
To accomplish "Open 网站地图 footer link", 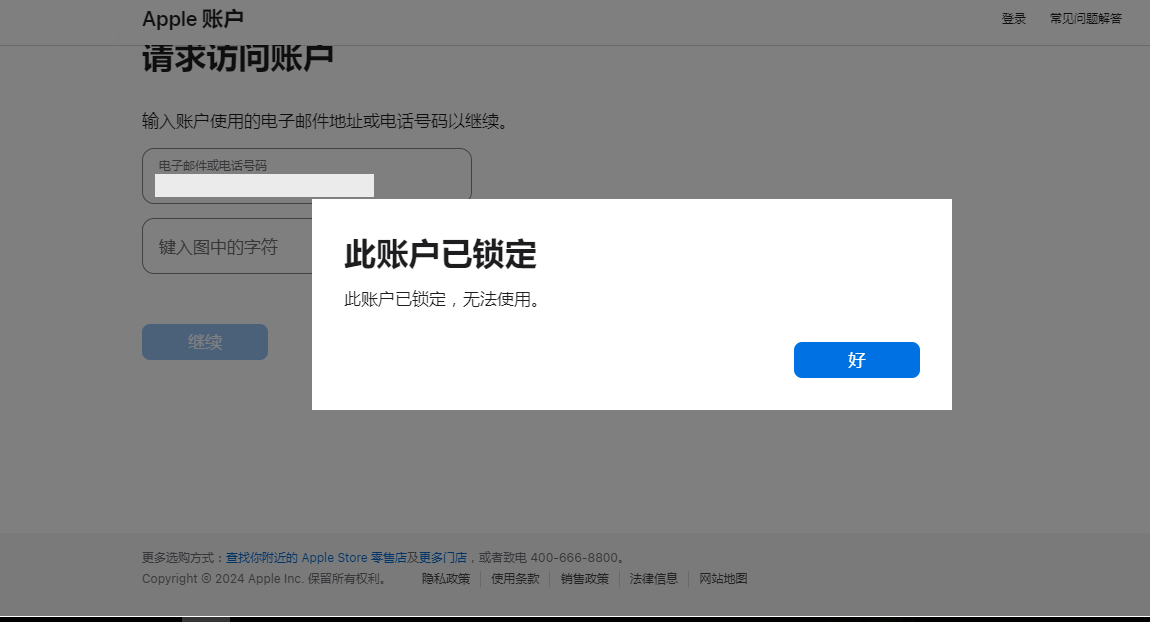I will coord(723,579).
